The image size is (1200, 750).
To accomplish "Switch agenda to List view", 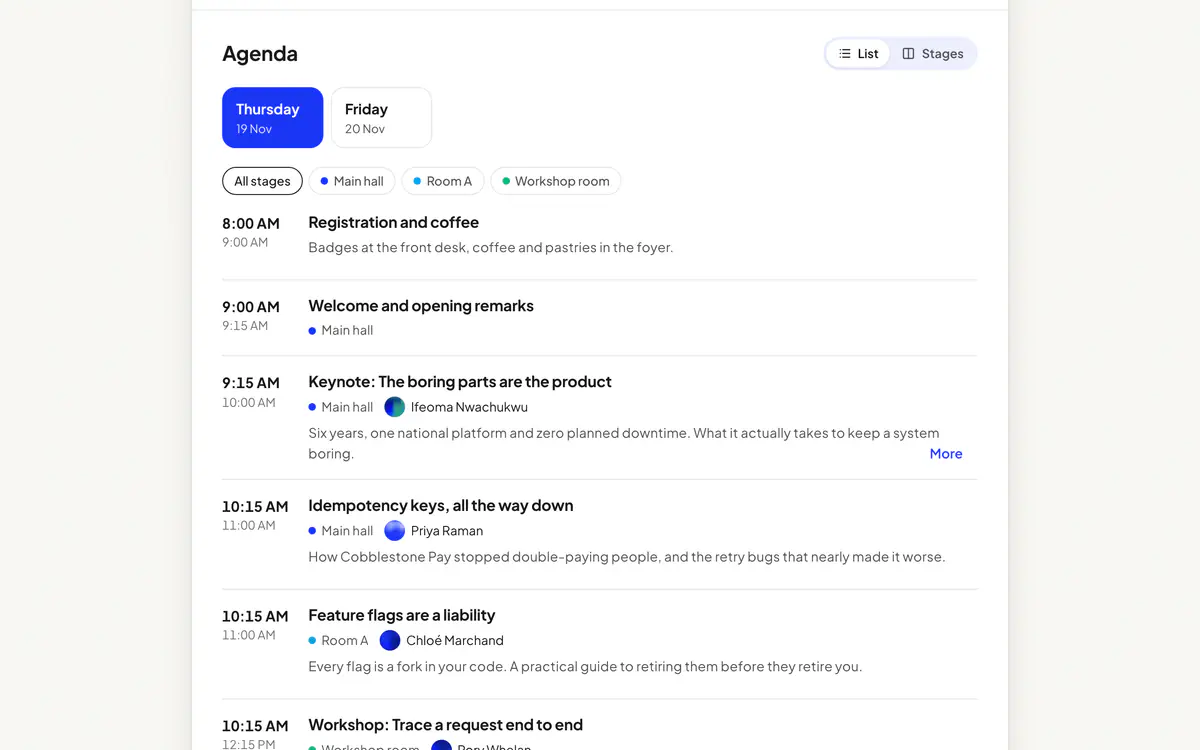I will coord(858,54).
